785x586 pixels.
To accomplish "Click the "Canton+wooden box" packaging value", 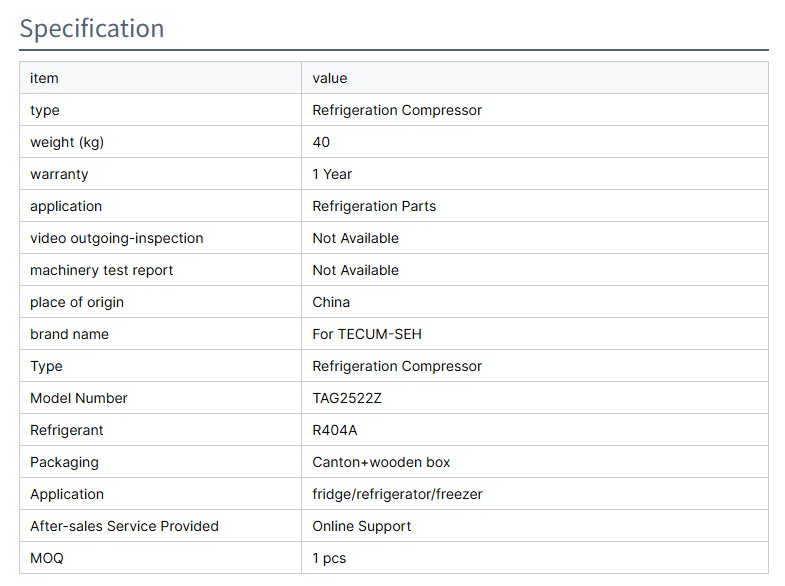I will point(381,462).
